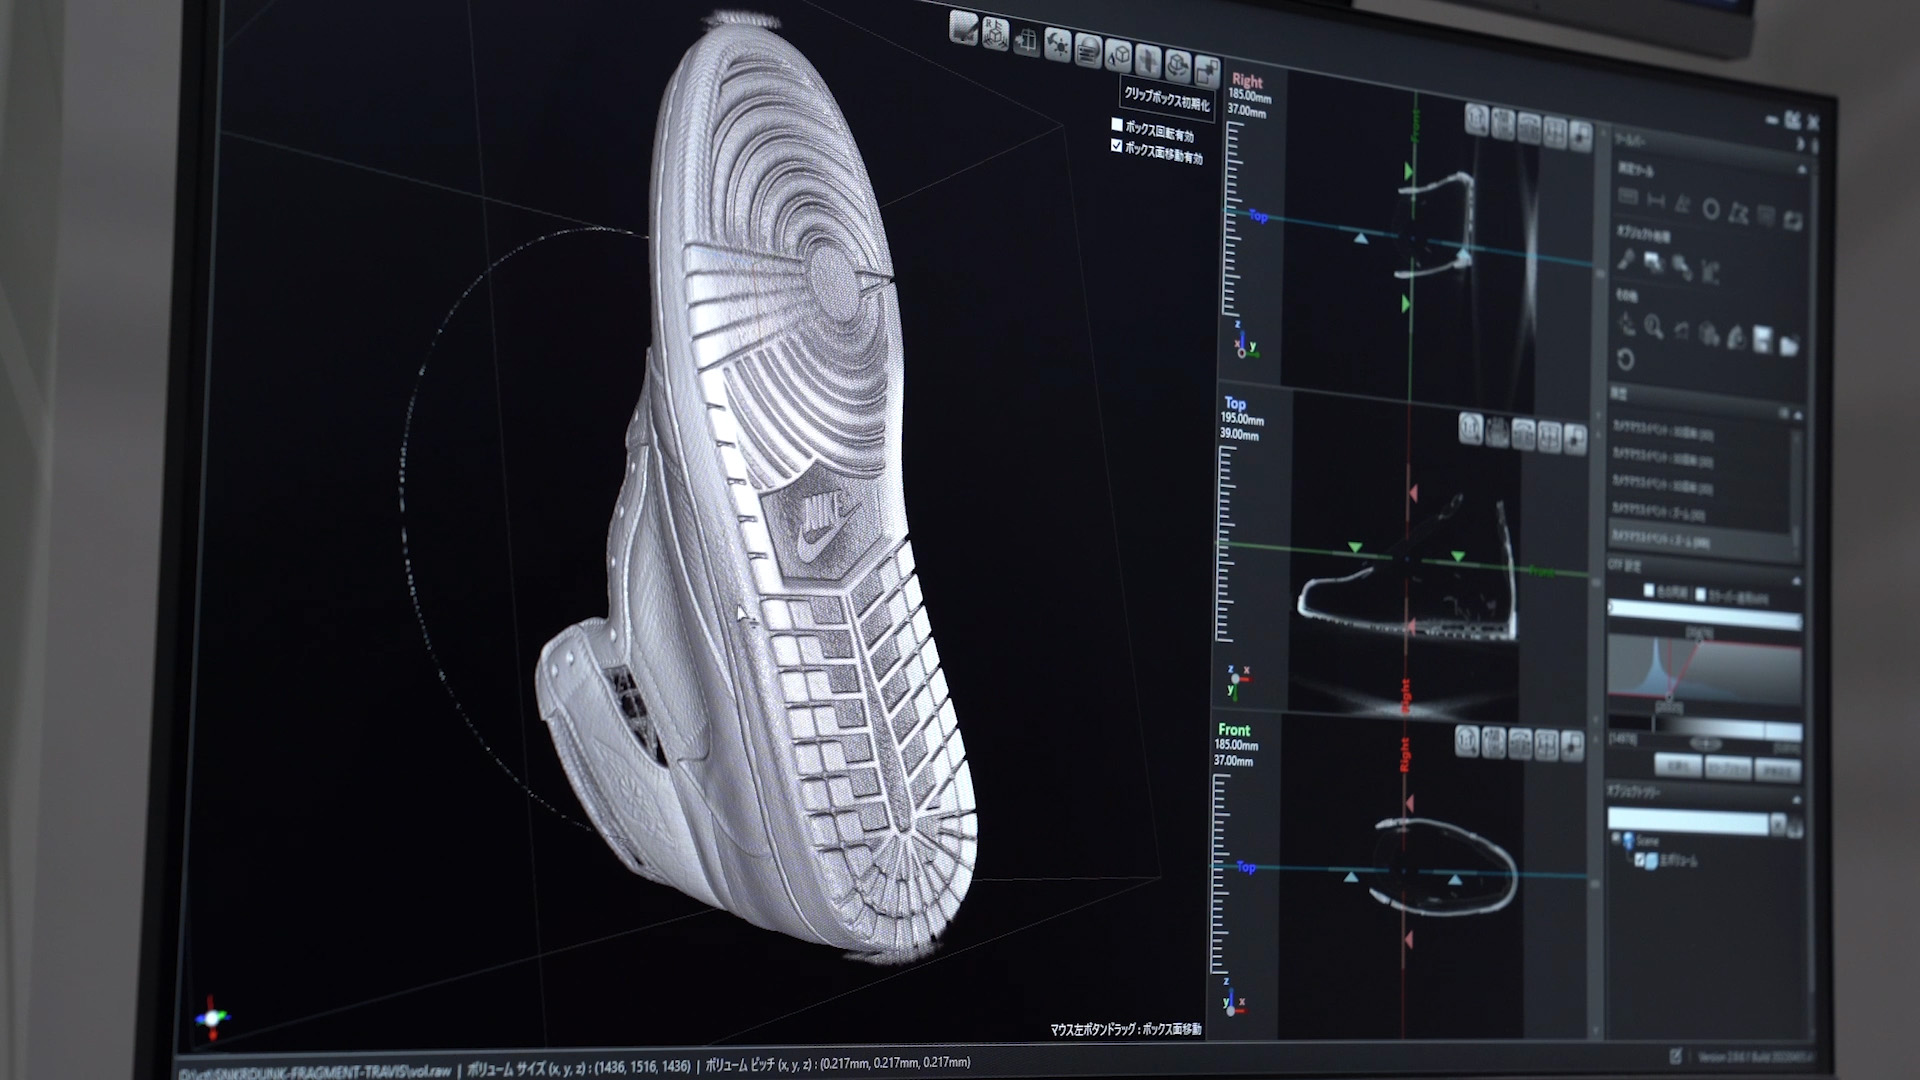The height and width of the screenshot is (1080, 1920).
Task: Click the クリップボックス初期化 button
Action: (x=1167, y=98)
